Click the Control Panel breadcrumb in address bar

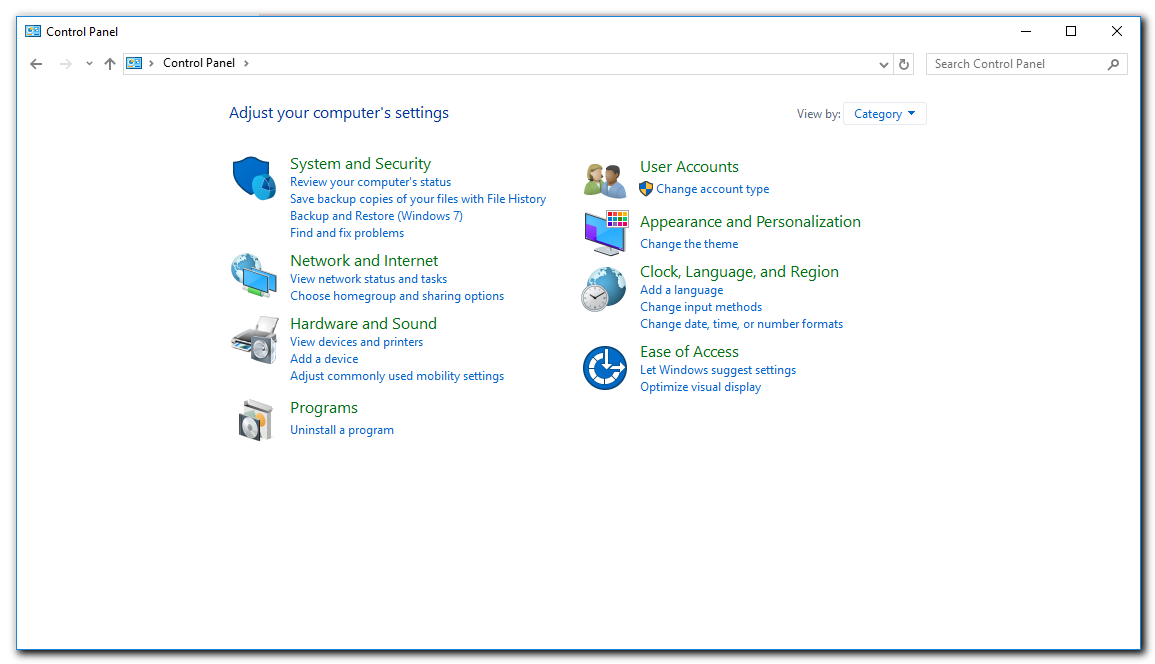pyautogui.click(x=199, y=63)
